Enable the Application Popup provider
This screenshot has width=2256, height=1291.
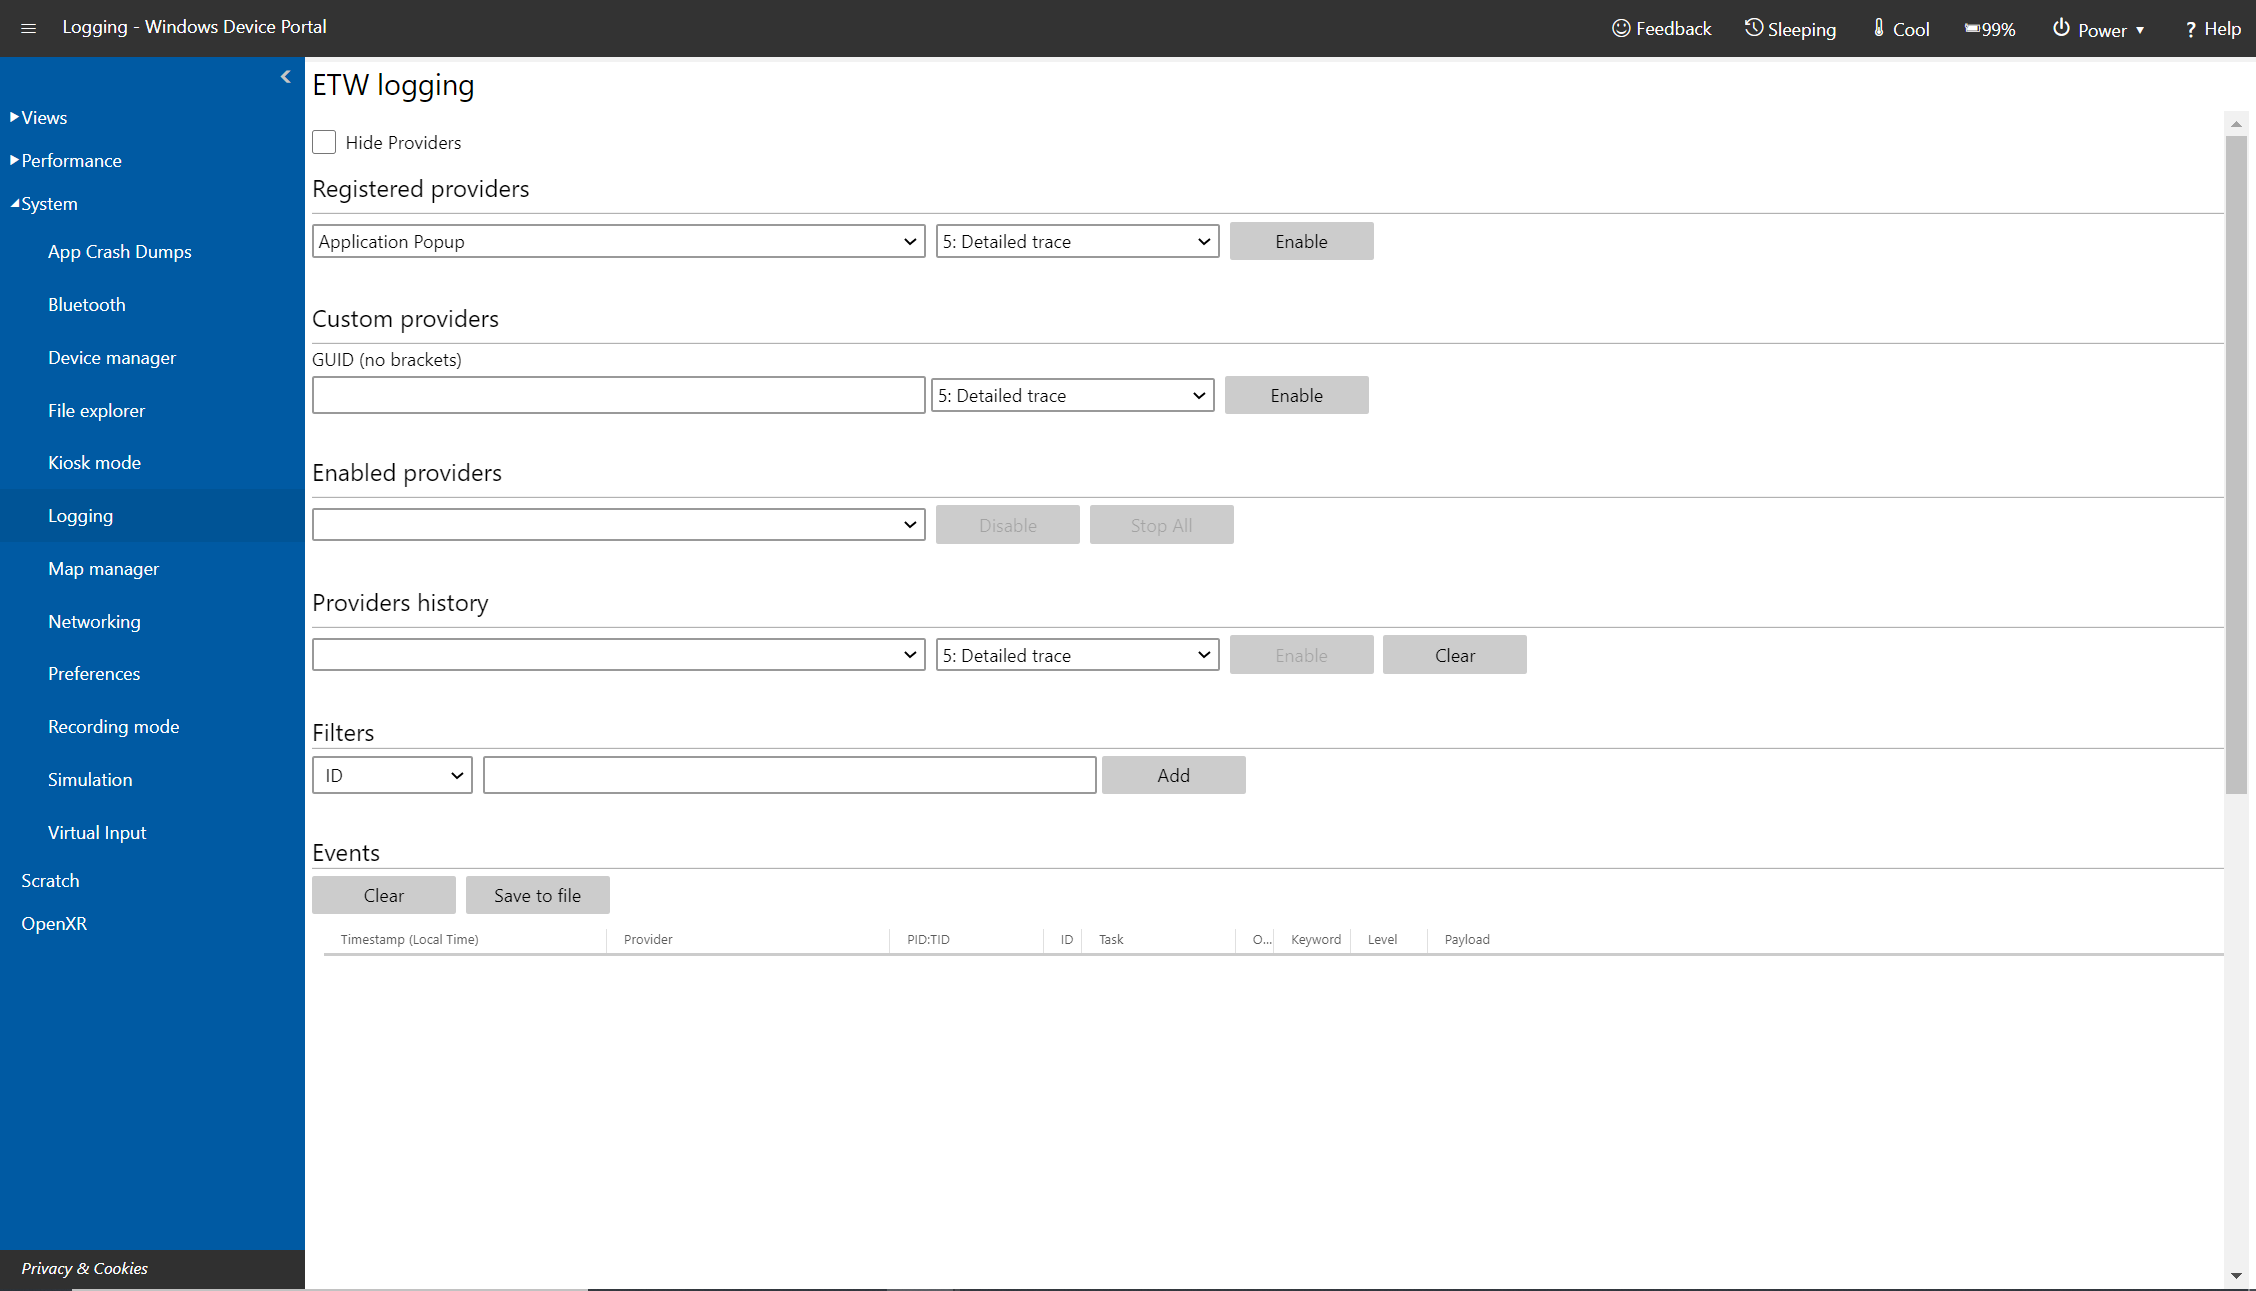click(1300, 240)
